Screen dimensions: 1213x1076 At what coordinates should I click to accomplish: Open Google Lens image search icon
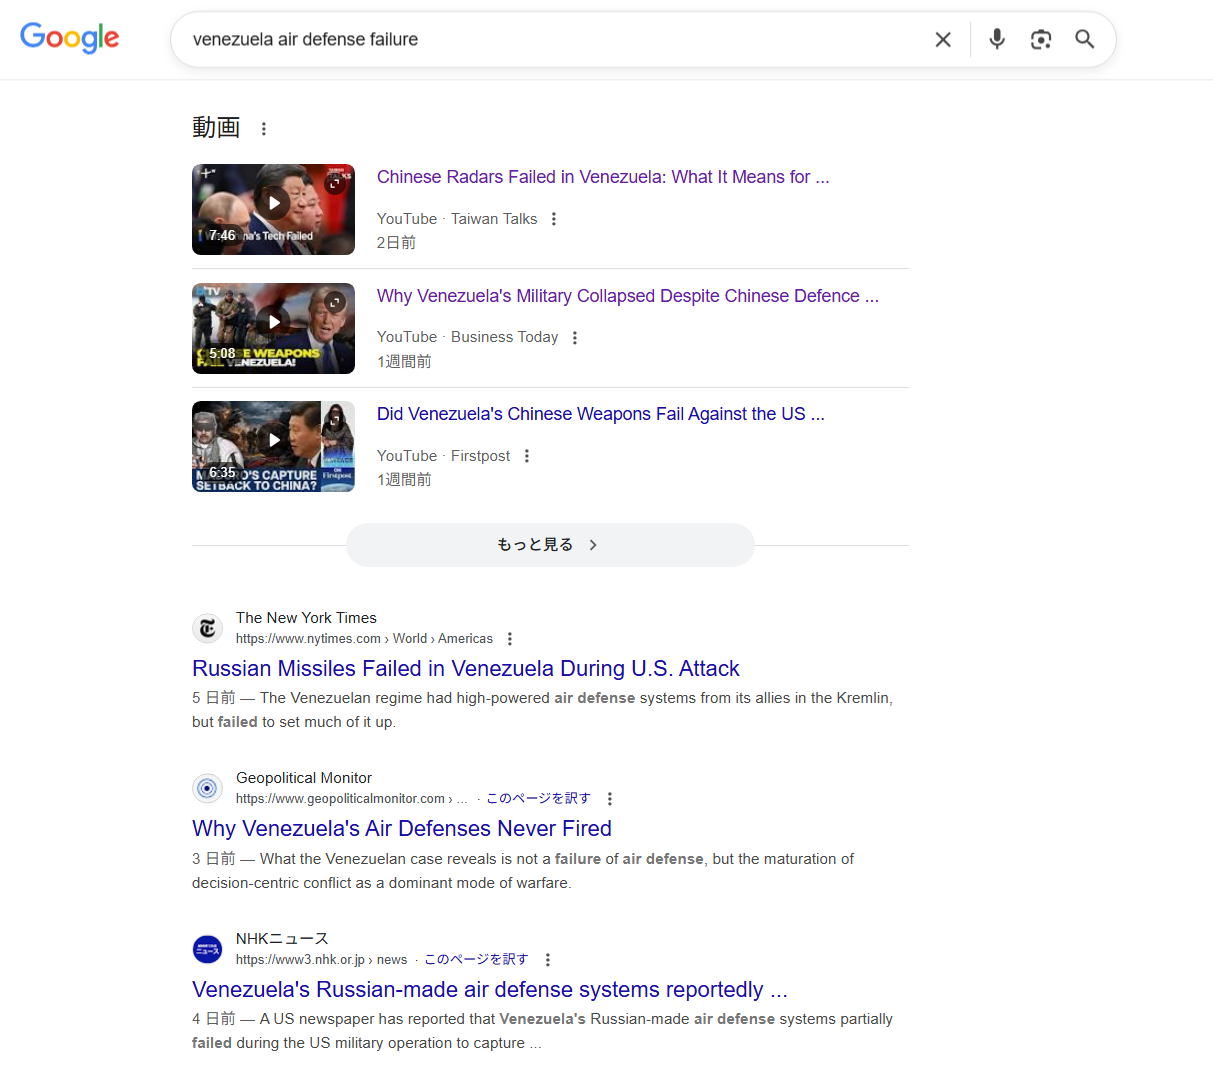click(x=1041, y=39)
